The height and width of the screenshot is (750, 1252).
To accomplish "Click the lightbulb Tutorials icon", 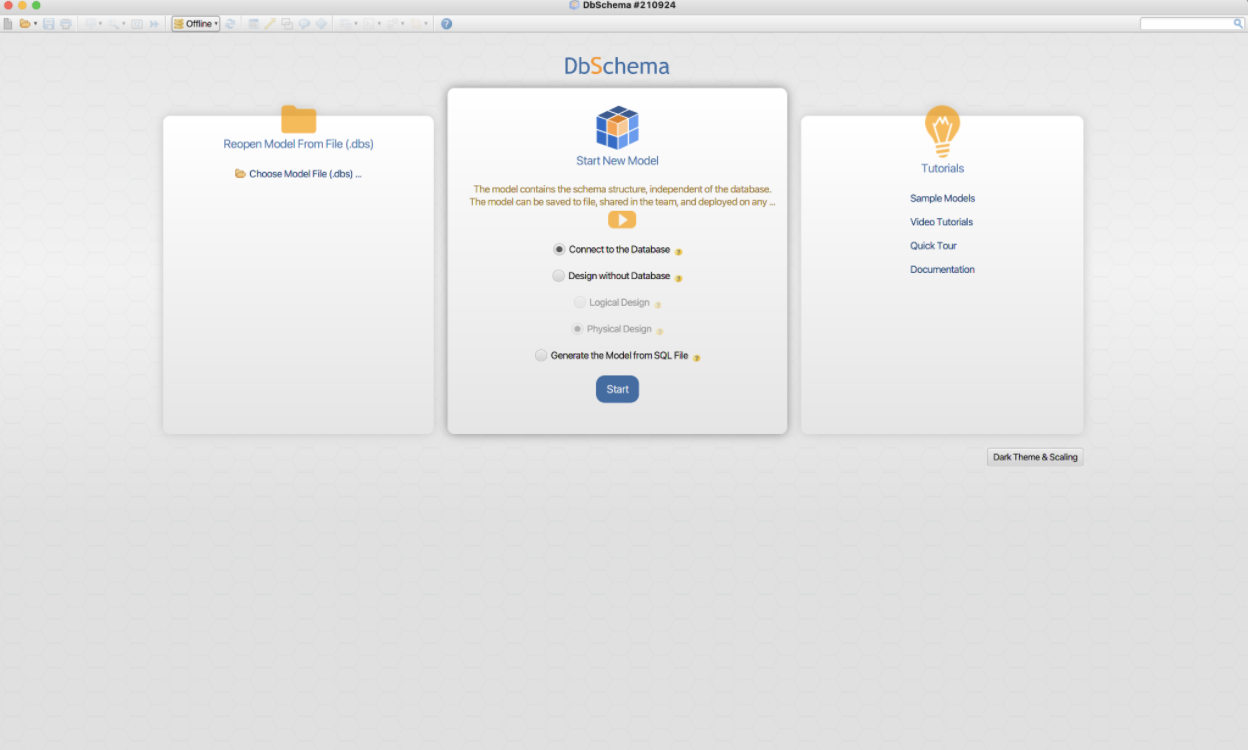I will 942,131.
